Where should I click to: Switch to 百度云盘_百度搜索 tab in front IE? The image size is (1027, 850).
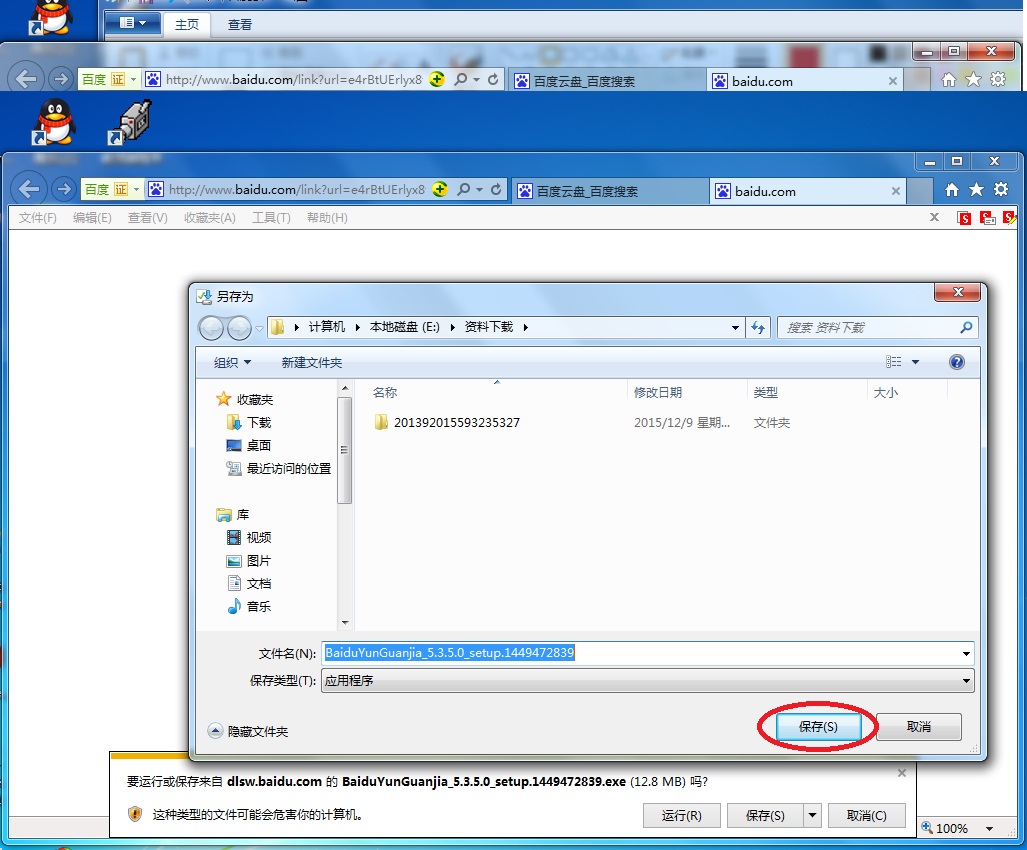[x=609, y=191]
